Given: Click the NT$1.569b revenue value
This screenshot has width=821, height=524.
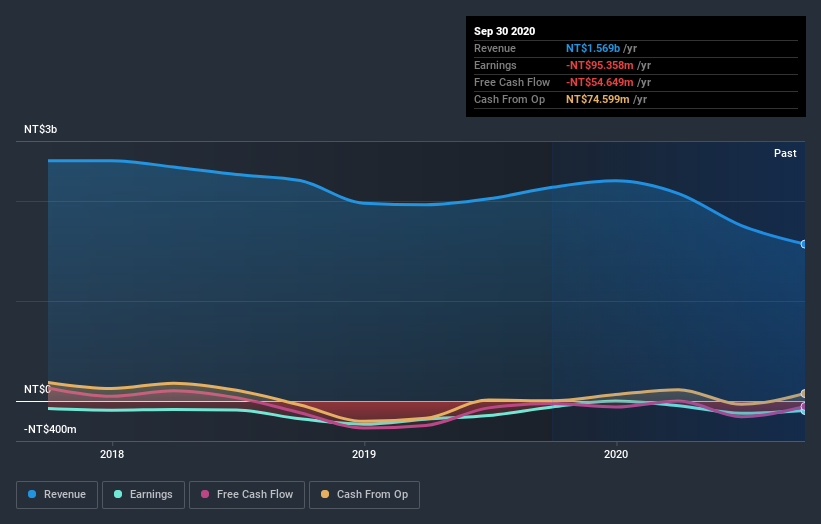Looking at the screenshot, I should (x=593, y=48).
